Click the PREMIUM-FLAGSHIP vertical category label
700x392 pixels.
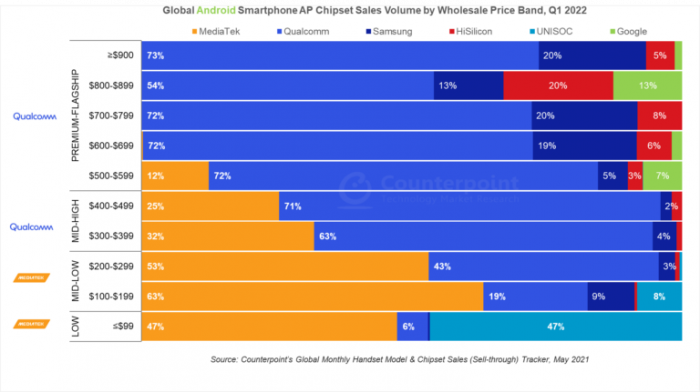pos(75,116)
